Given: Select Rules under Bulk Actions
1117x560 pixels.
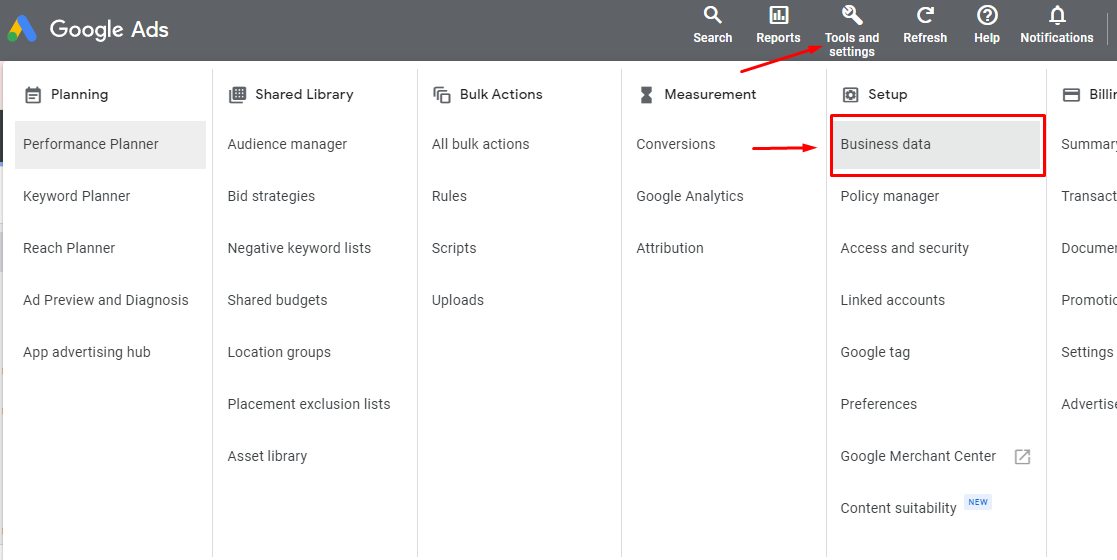Looking at the screenshot, I should pyautogui.click(x=450, y=196).
